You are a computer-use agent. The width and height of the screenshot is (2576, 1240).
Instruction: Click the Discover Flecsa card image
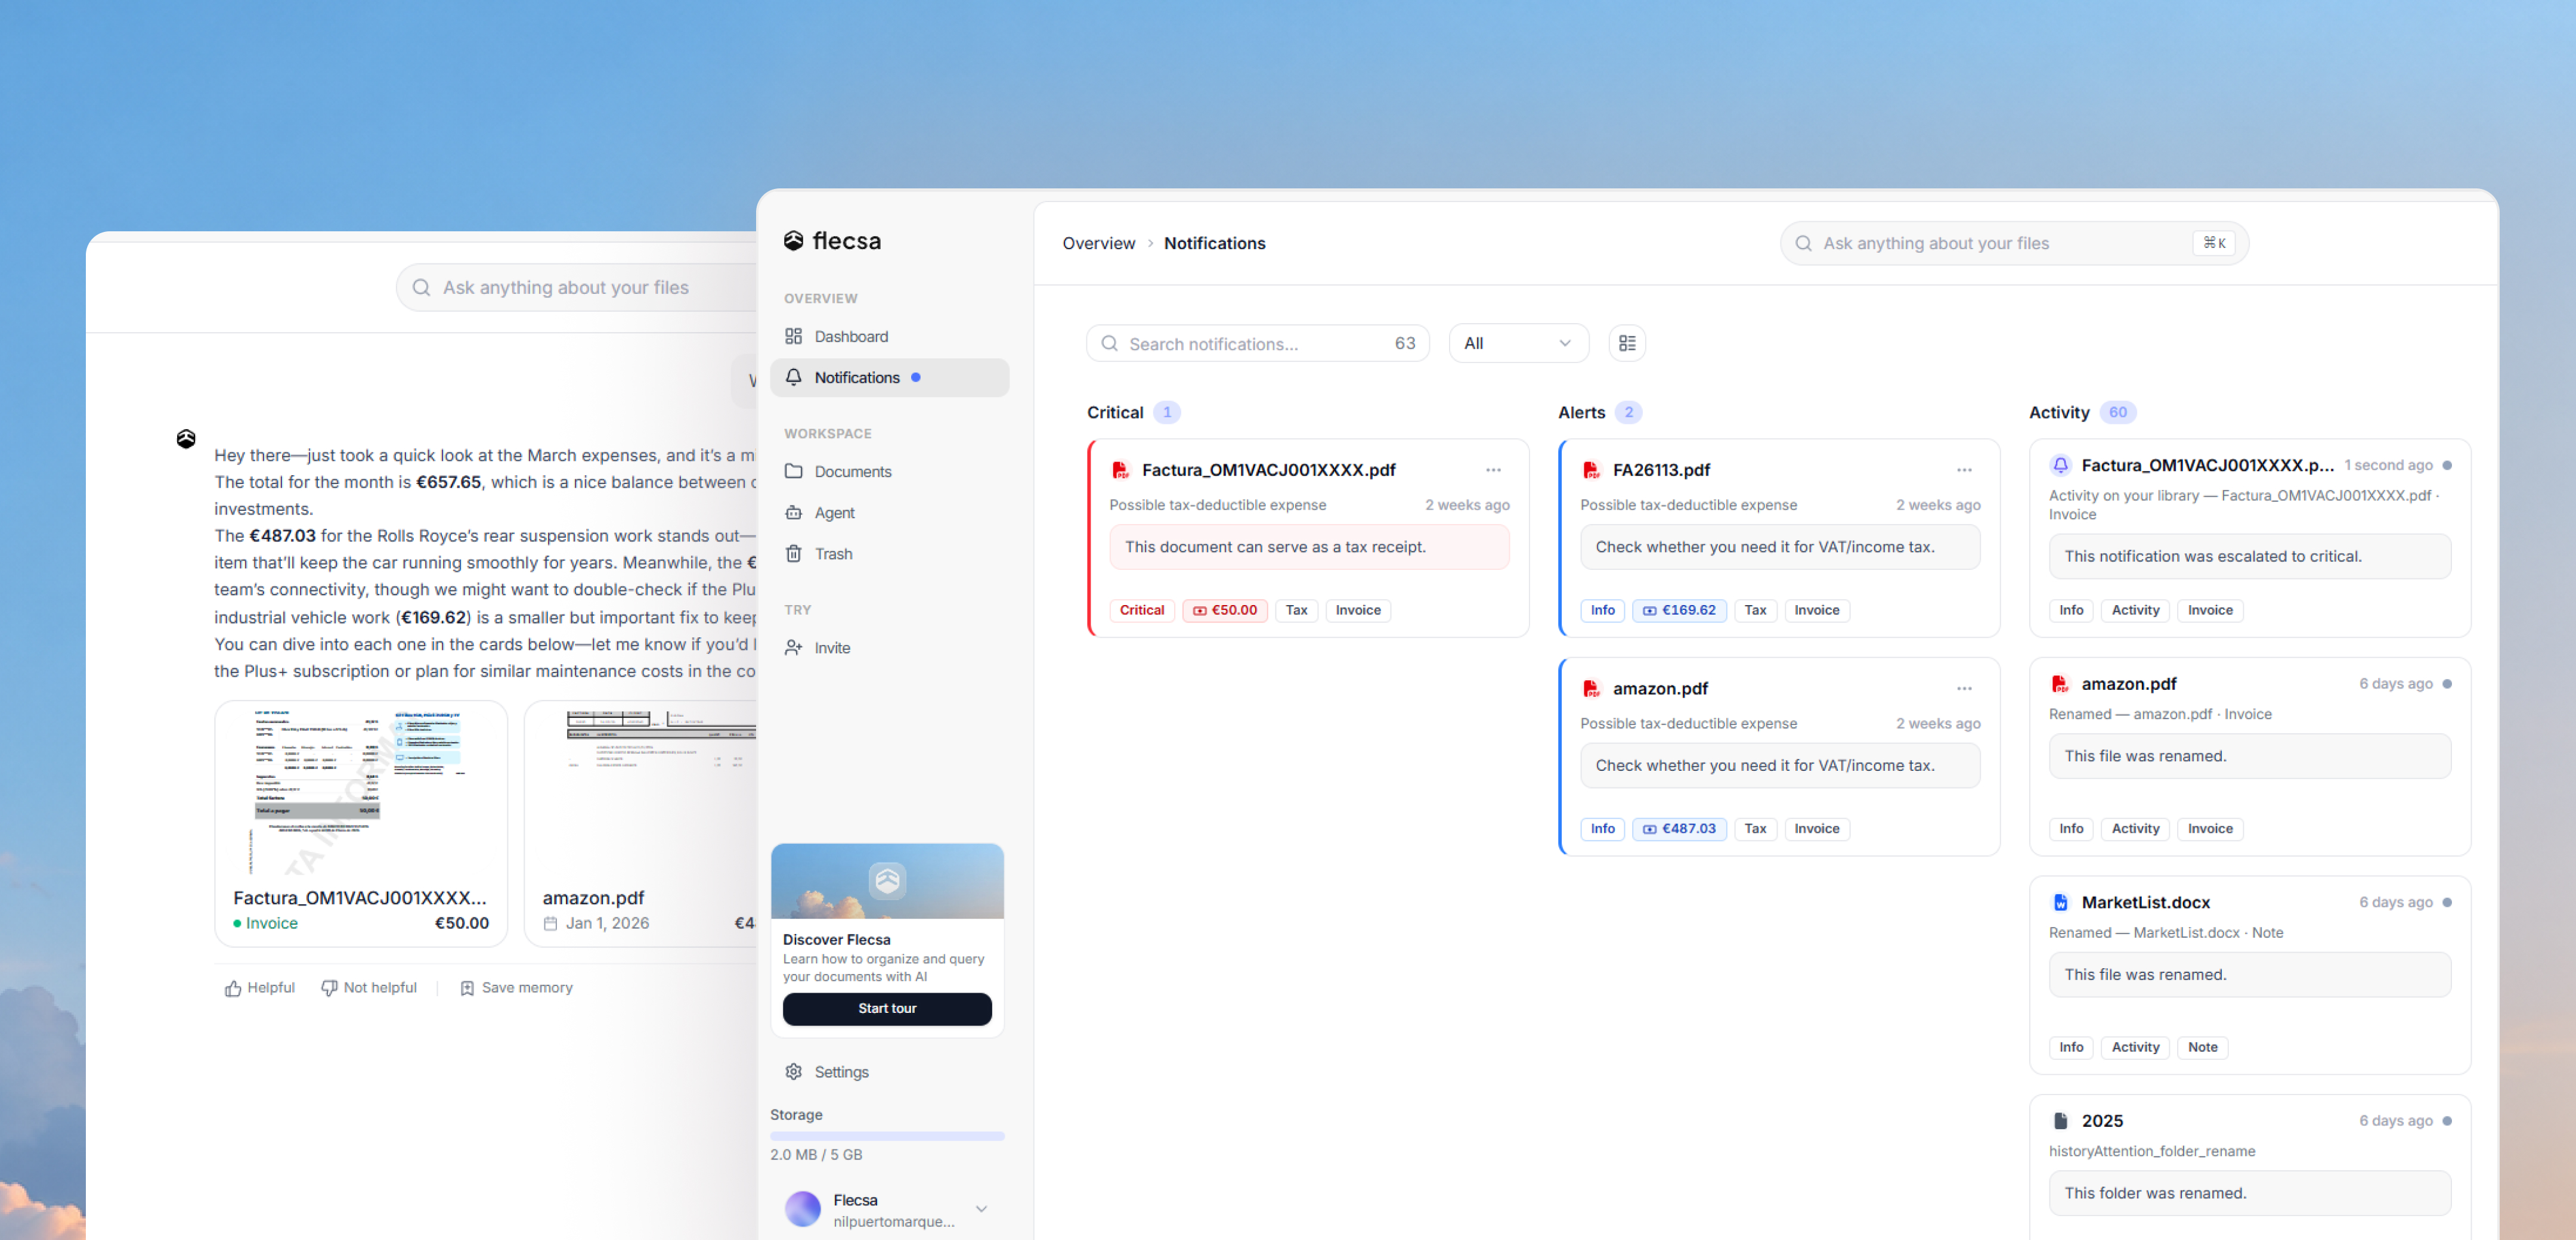[887, 881]
